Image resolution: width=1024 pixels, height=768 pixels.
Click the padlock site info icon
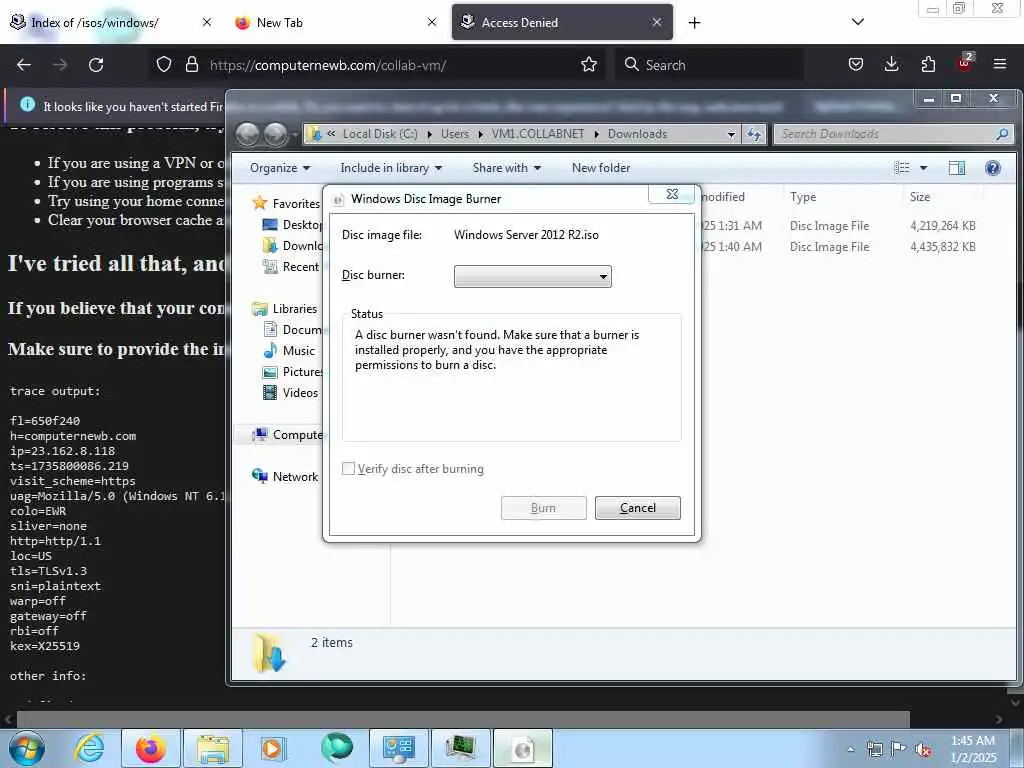click(191, 65)
